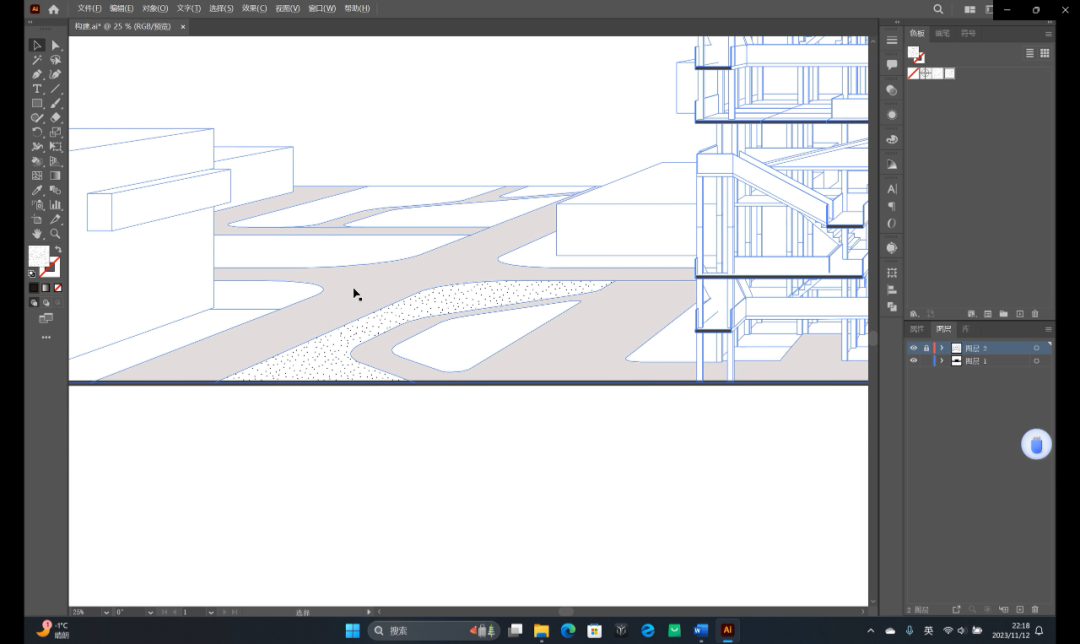Select the Paintbrush tool
The width and height of the screenshot is (1080, 644).
[x=56, y=103]
